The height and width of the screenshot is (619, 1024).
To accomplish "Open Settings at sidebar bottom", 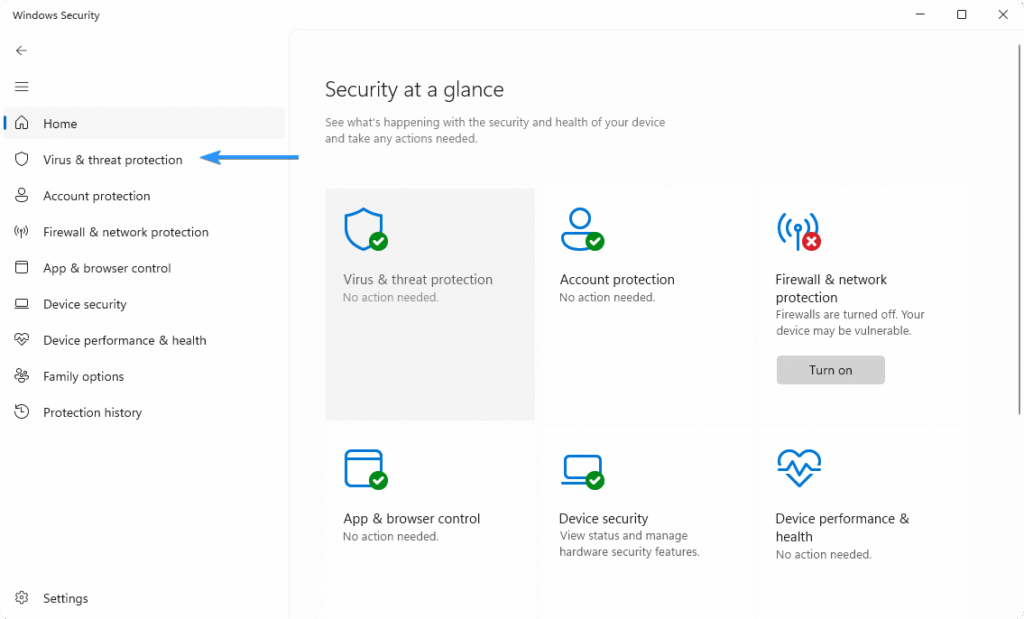I will (144, 598).
